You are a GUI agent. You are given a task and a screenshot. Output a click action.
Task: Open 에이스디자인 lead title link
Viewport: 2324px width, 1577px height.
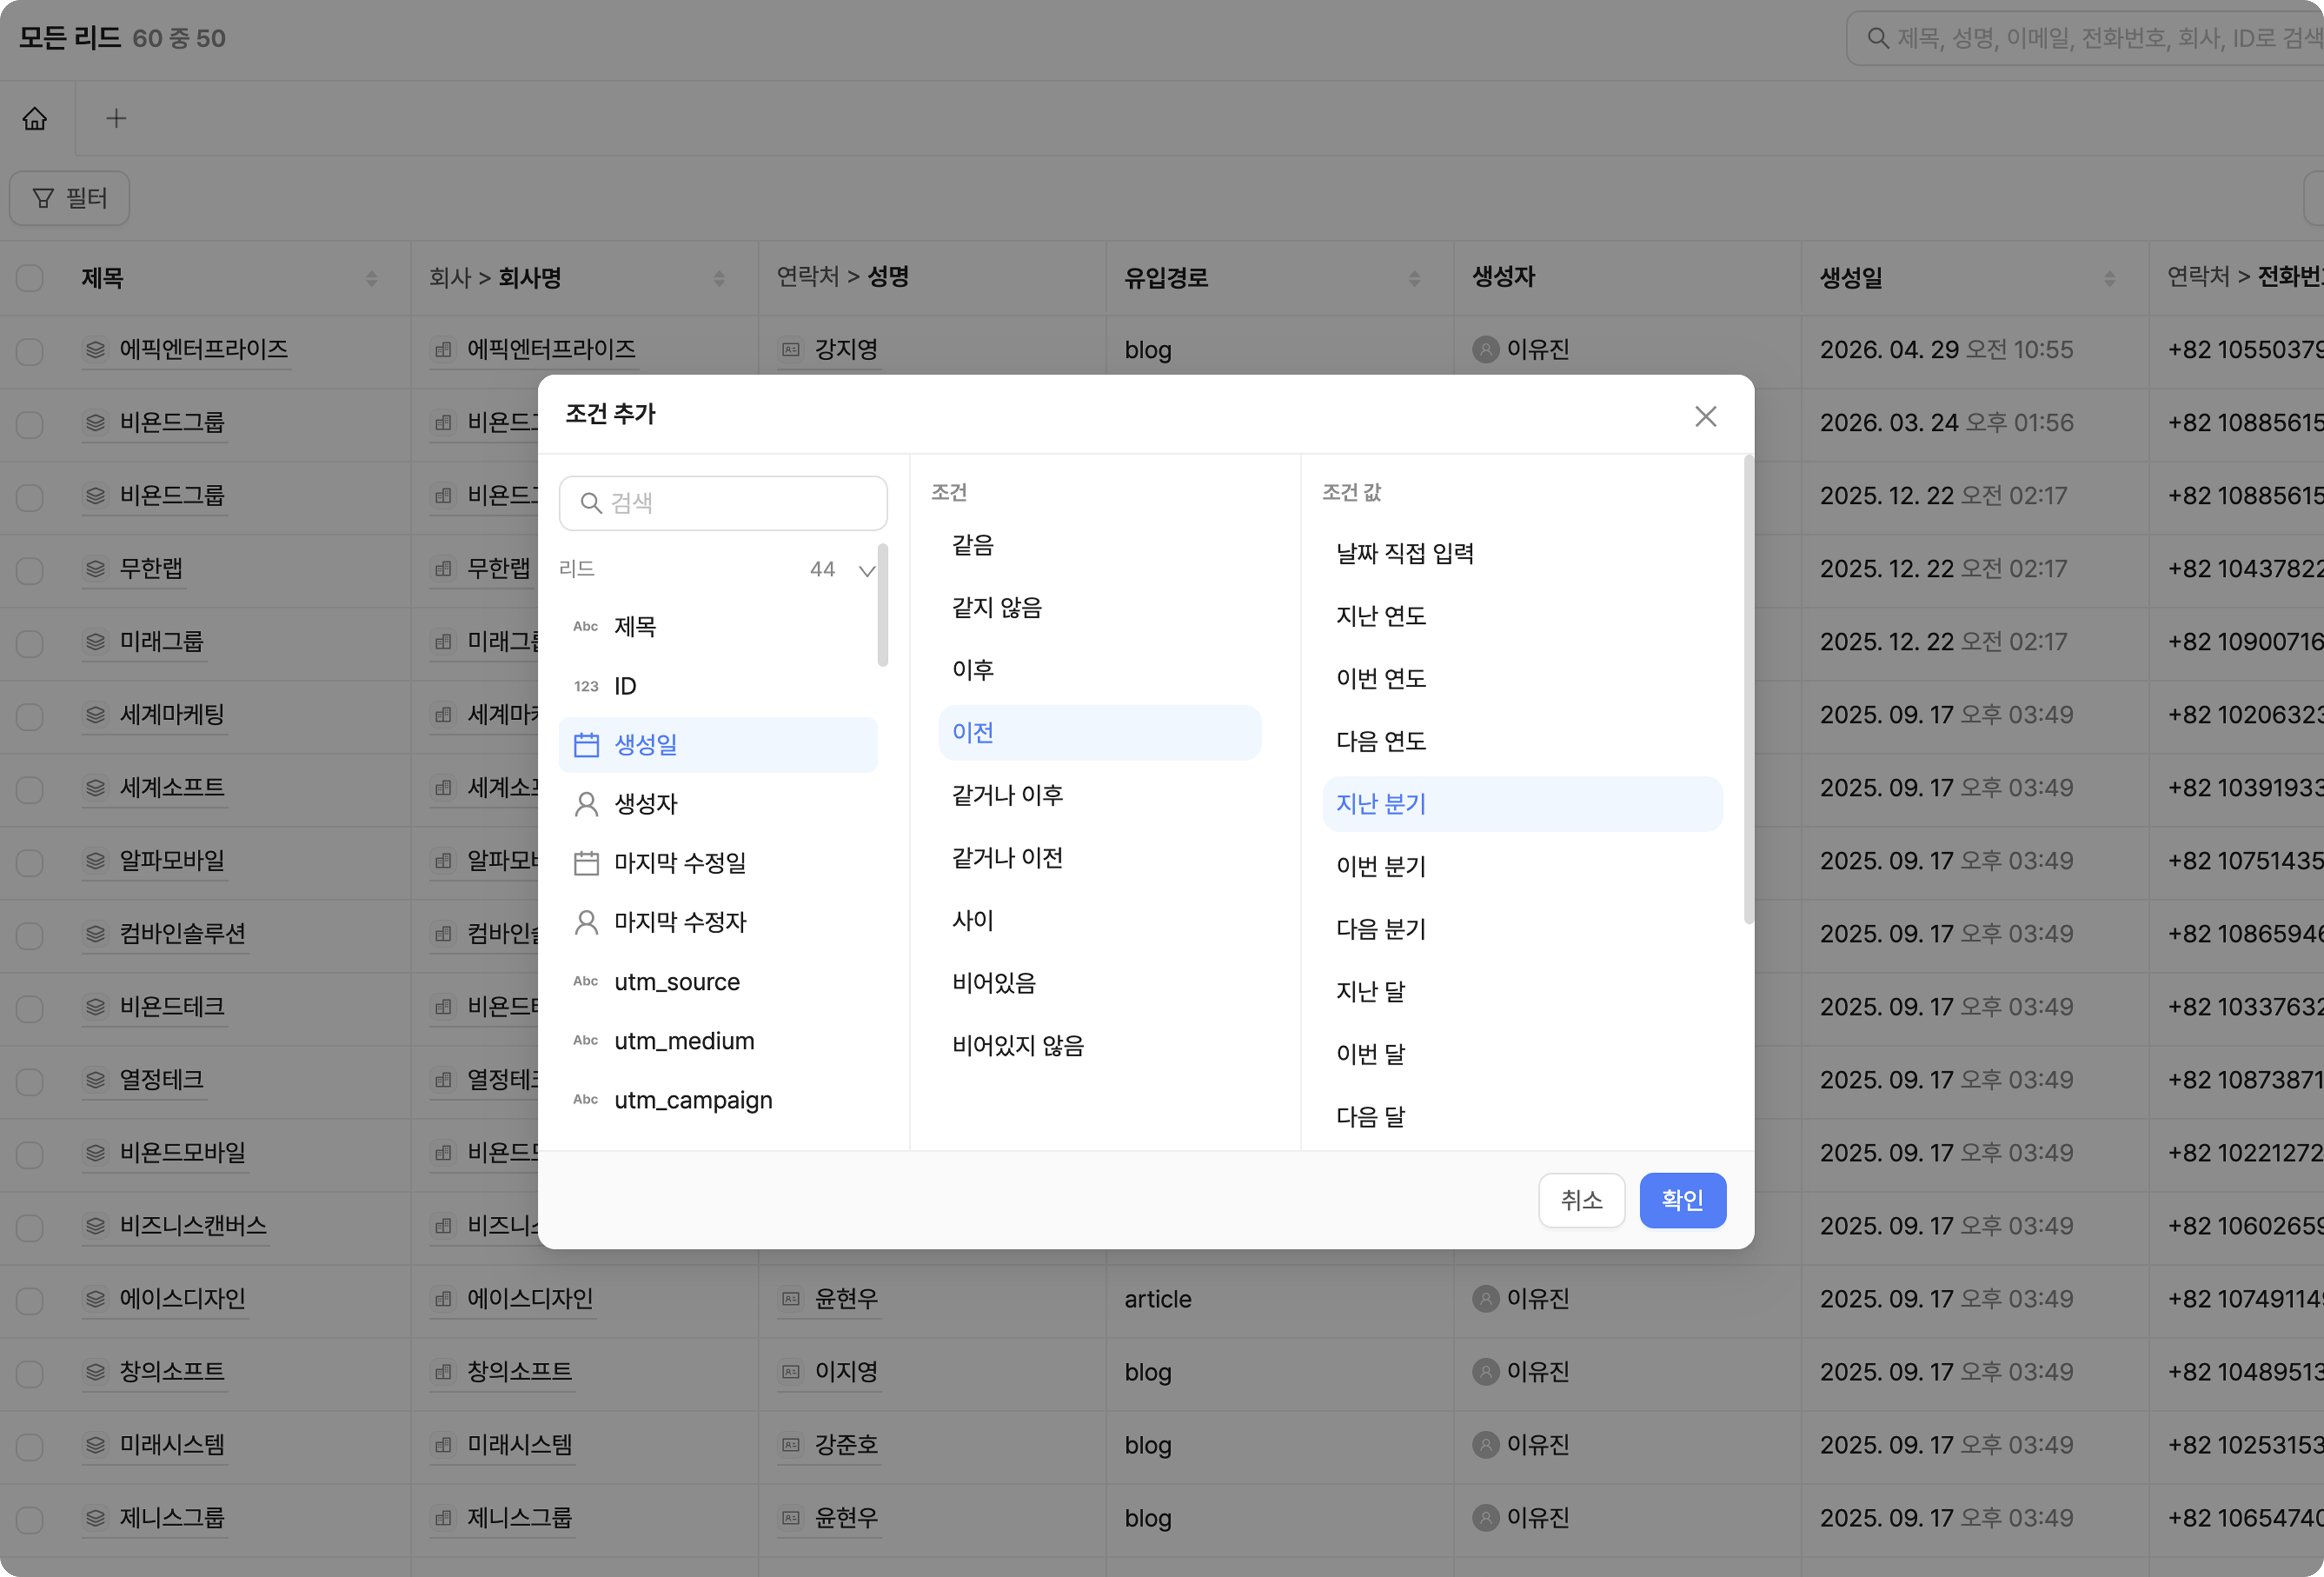tap(182, 1299)
